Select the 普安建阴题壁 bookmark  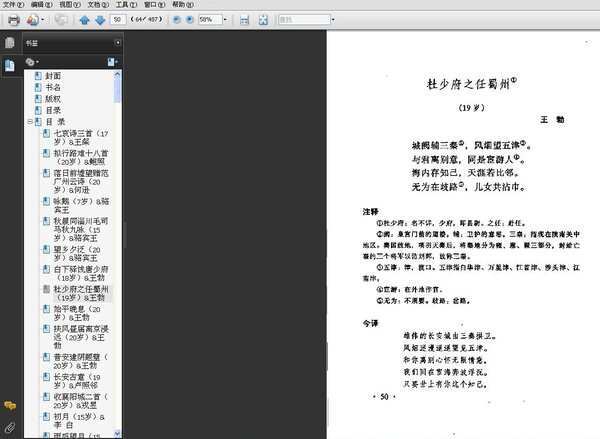81,361
